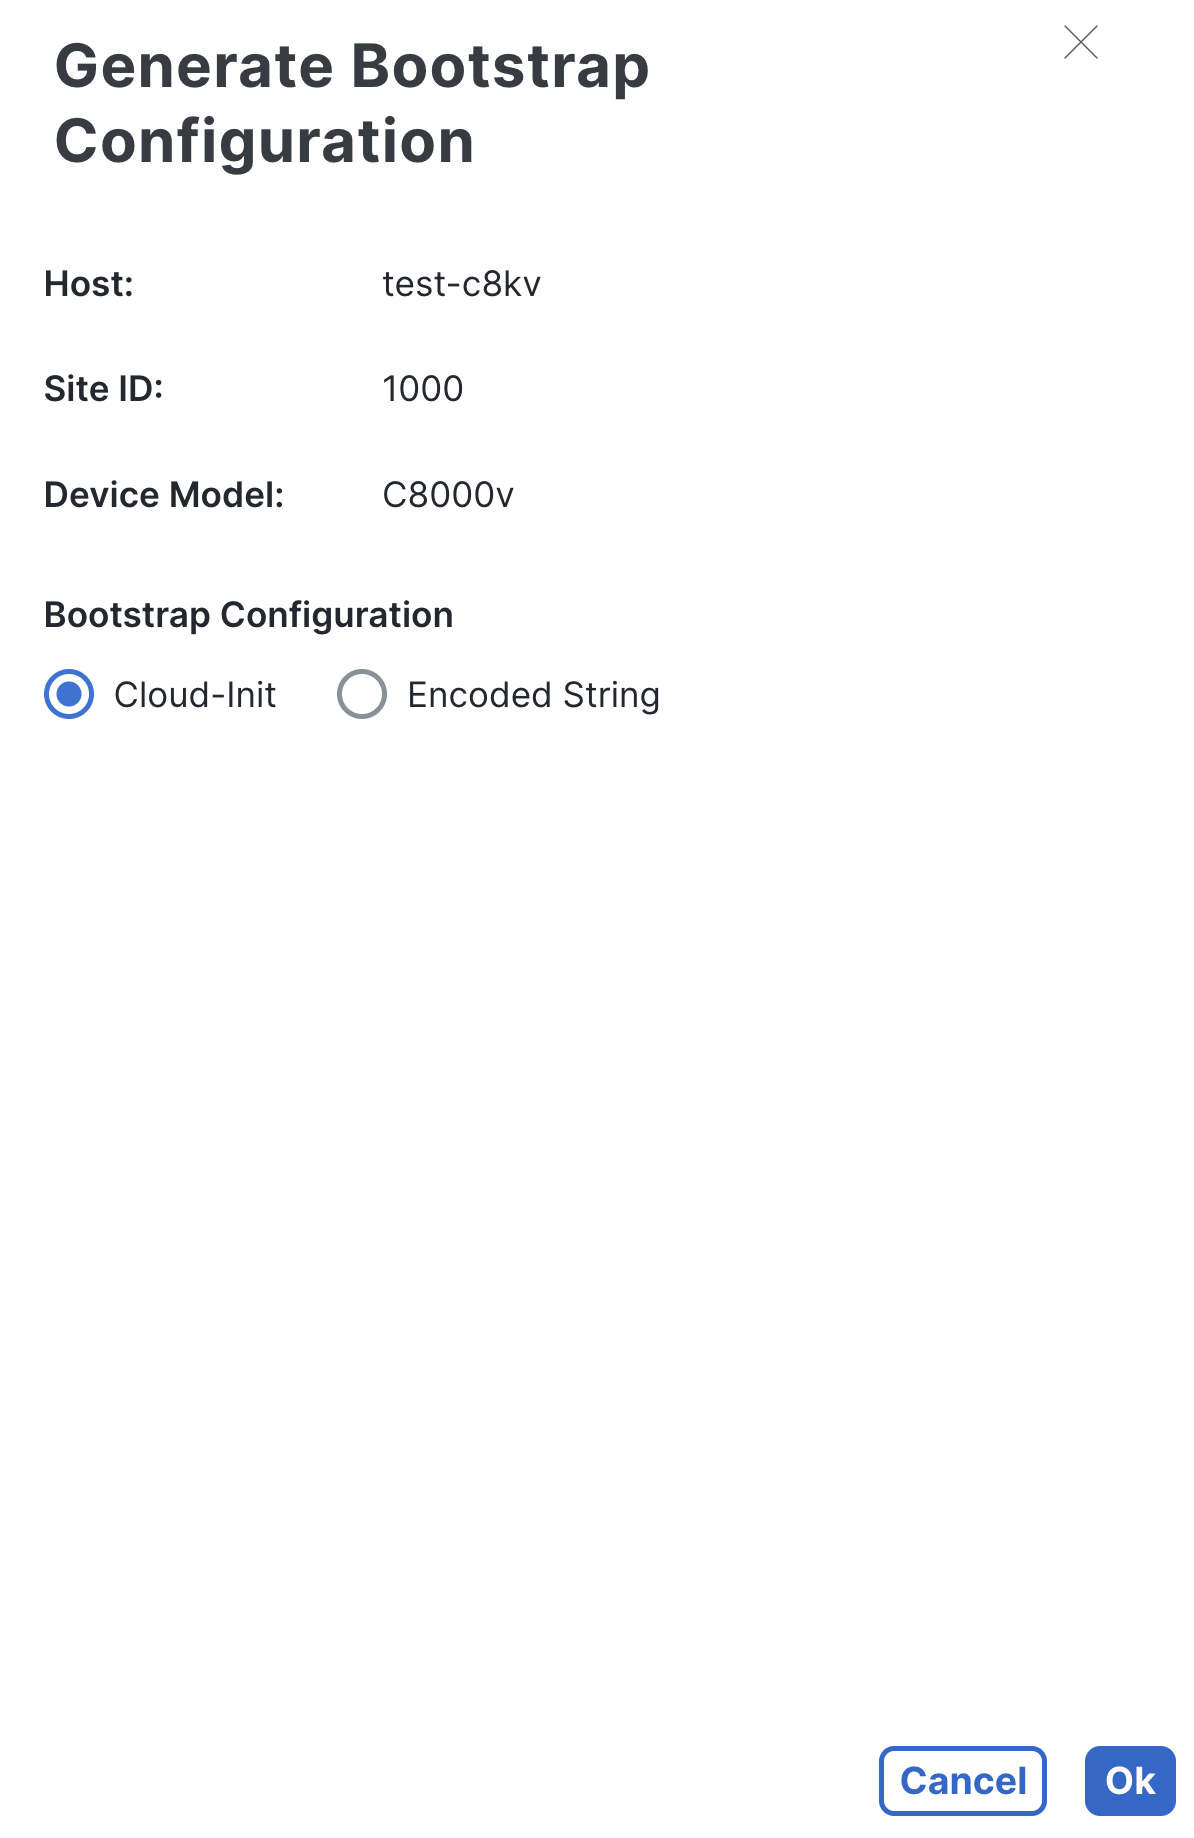Click the Host label
Viewport: 1194px width, 1838px height.
(x=90, y=284)
